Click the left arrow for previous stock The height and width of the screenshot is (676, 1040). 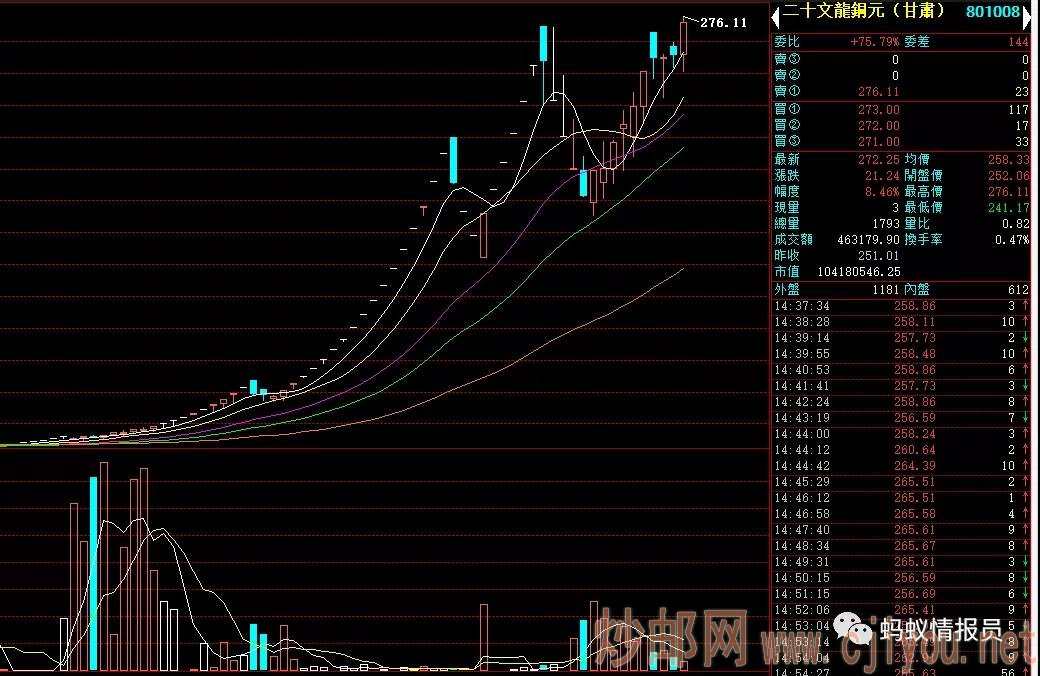click(x=774, y=13)
